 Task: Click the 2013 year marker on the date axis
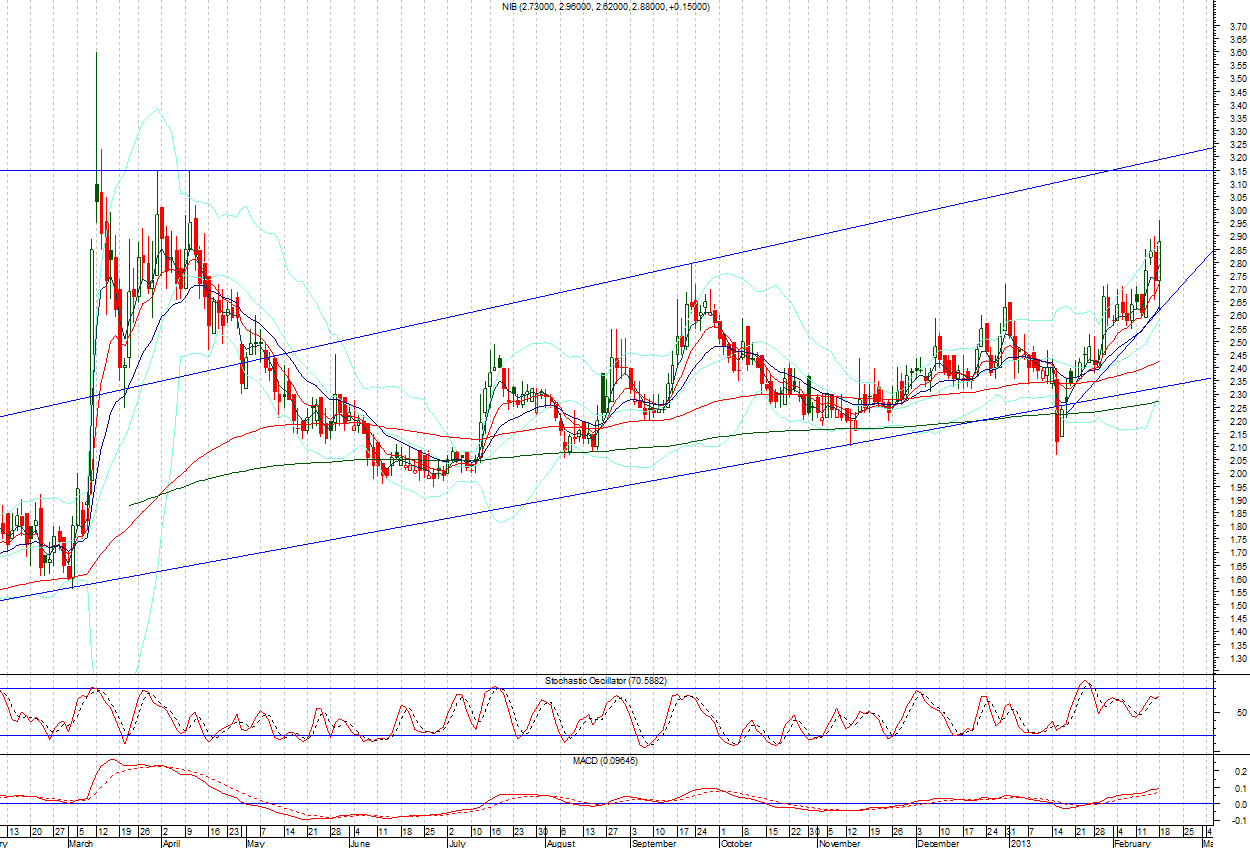[1018, 843]
